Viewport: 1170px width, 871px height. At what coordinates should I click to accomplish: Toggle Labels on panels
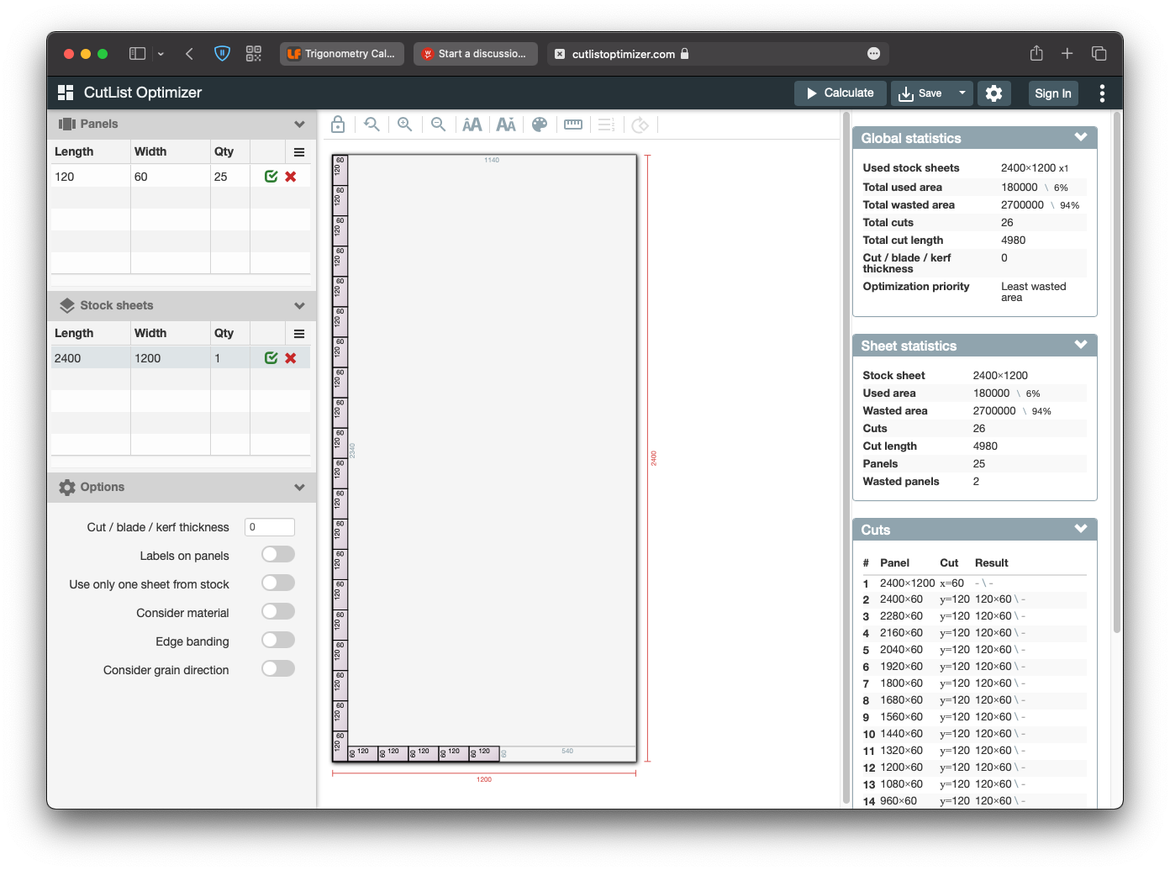click(x=277, y=553)
